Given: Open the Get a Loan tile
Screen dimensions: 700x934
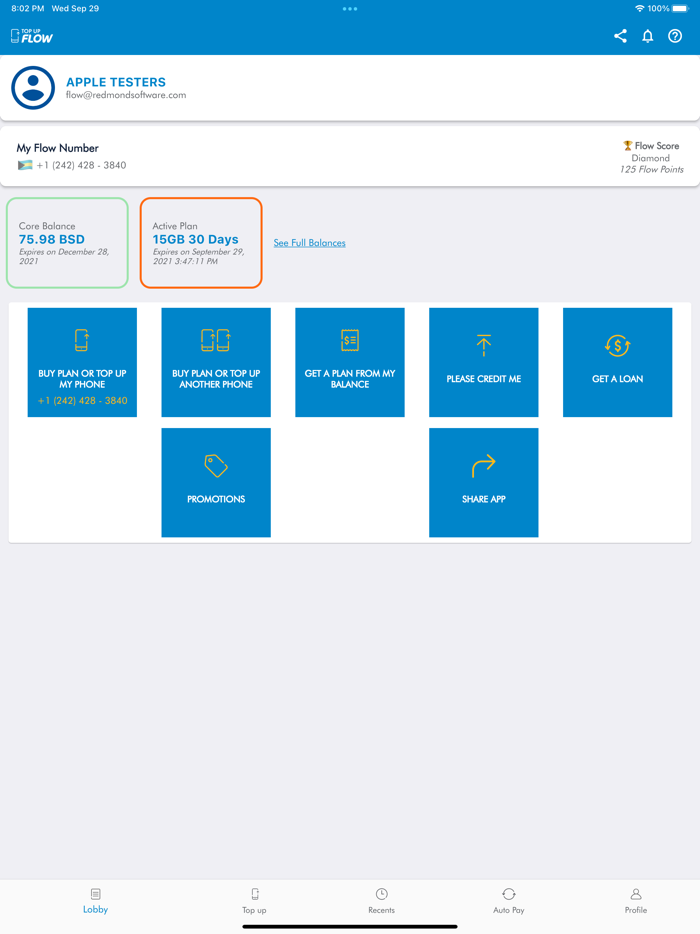Looking at the screenshot, I should (x=617, y=362).
